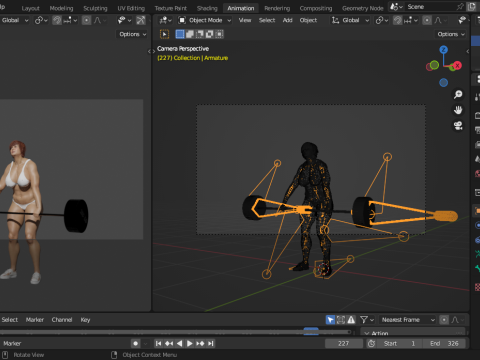Open the dope sheet Channel menu
The image size is (480, 360).
click(x=62, y=320)
